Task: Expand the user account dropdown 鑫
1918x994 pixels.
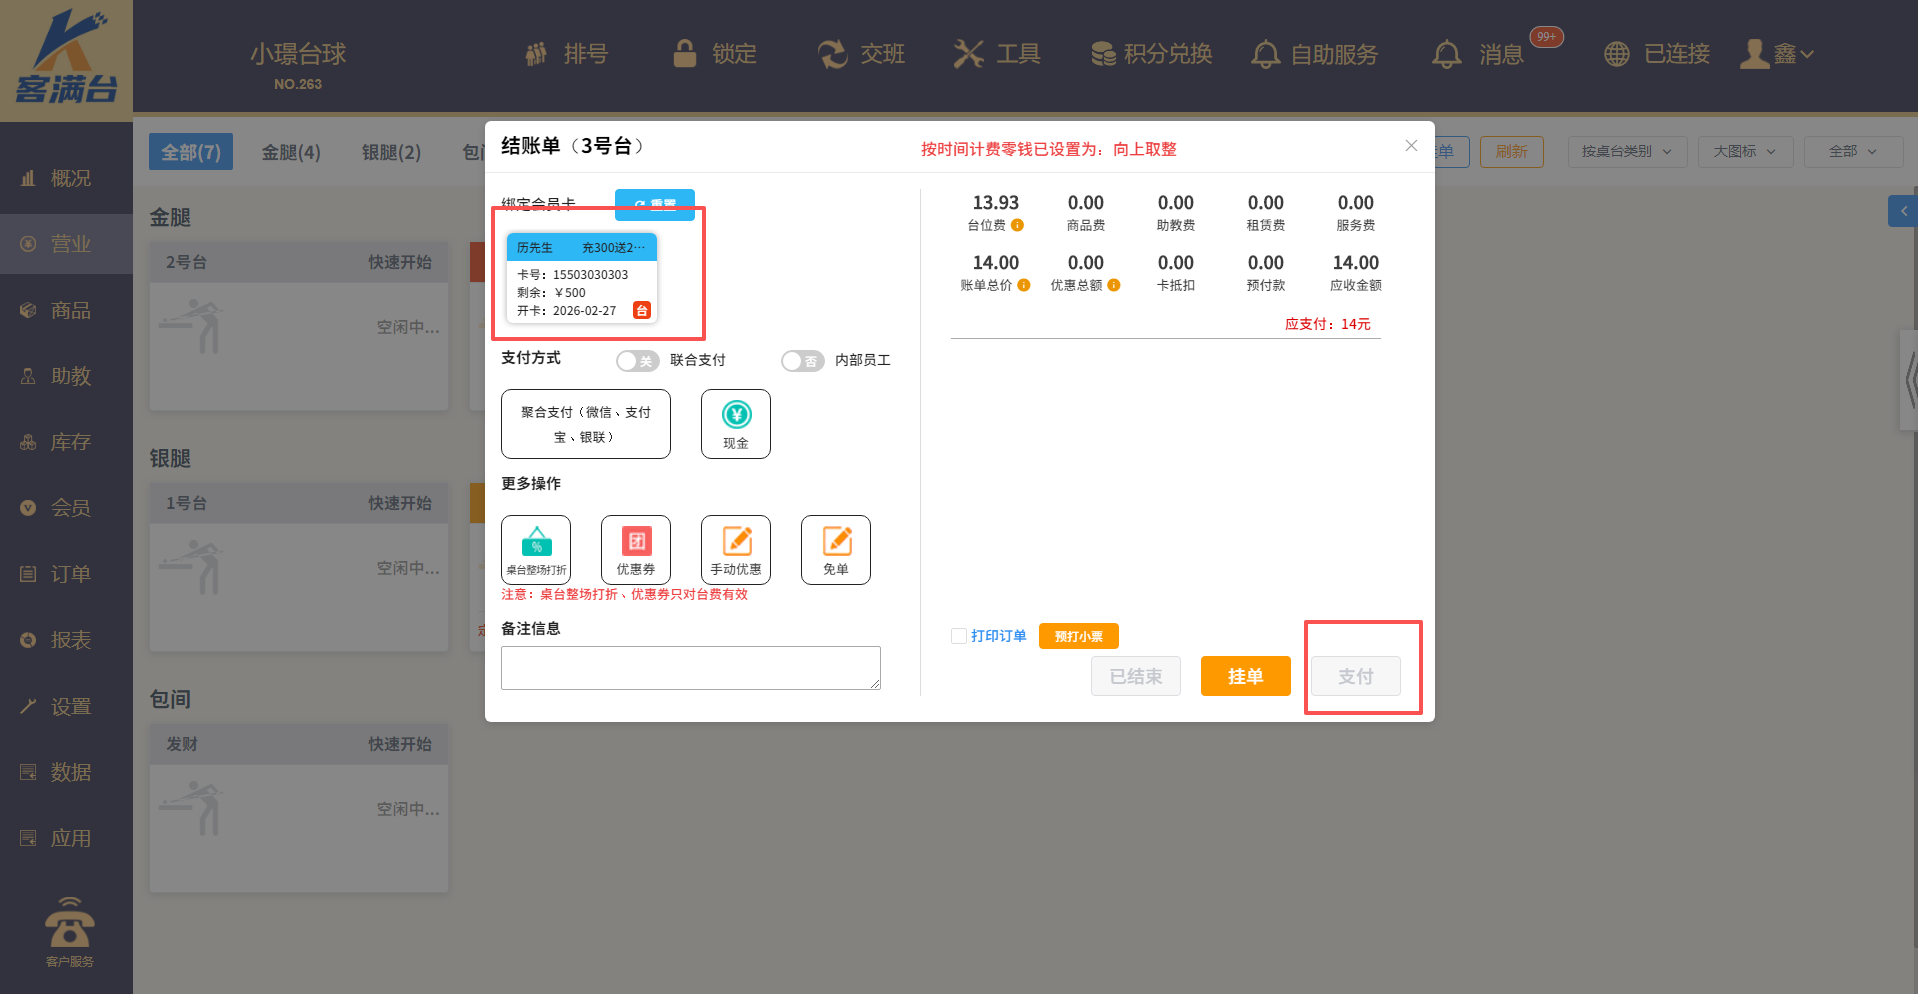Action: click(x=1781, y=54)
